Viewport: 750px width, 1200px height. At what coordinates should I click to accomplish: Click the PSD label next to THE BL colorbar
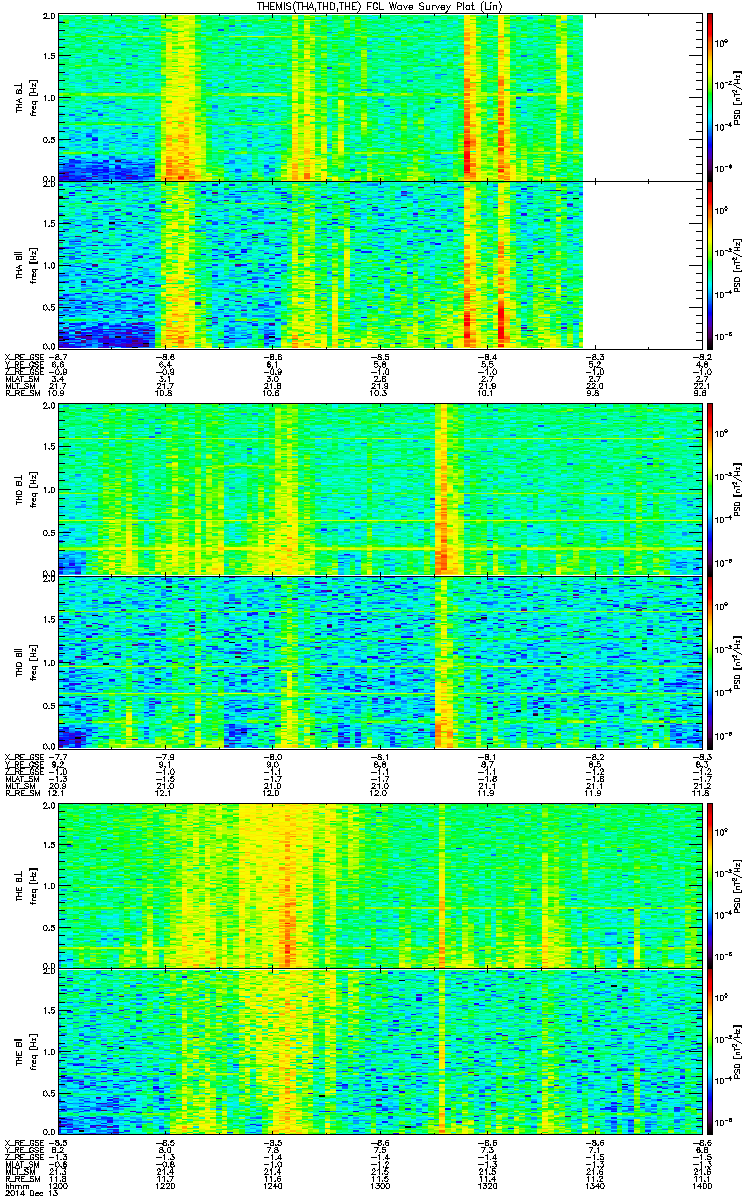(x=735, y=886)
